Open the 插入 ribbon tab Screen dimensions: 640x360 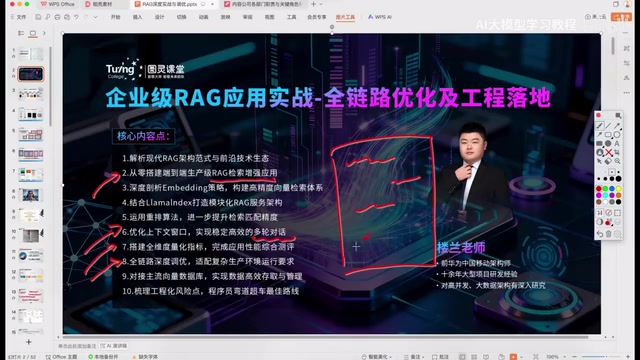(x=138, y=17)
